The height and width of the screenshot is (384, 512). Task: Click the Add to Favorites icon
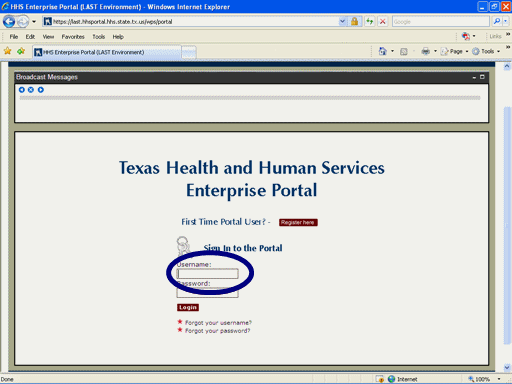tap(21, 51)
